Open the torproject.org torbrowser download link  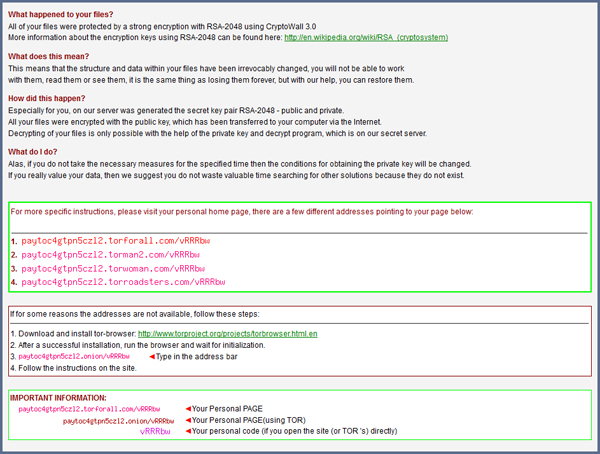click(228, 334)
